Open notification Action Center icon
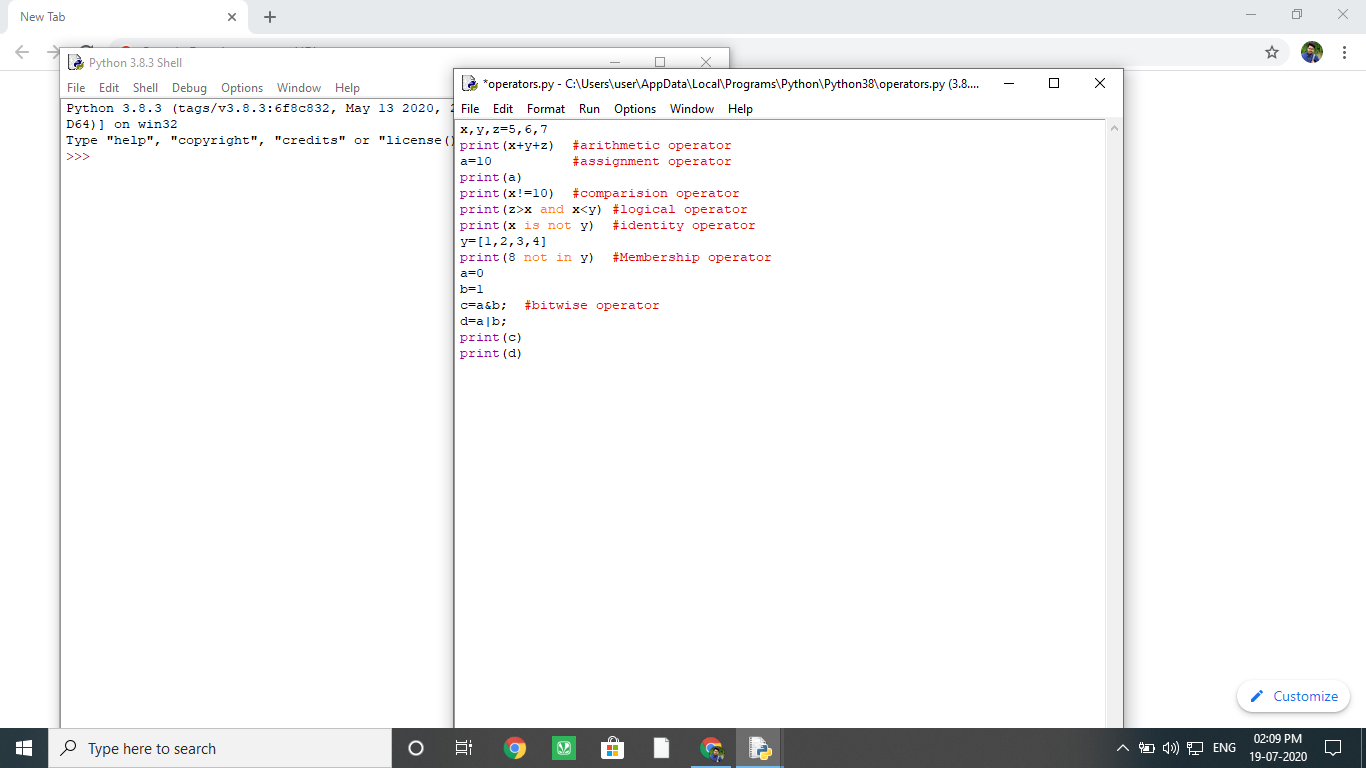The width and height of the screenshot is (1366, 768). click(x=1332, y=748)
